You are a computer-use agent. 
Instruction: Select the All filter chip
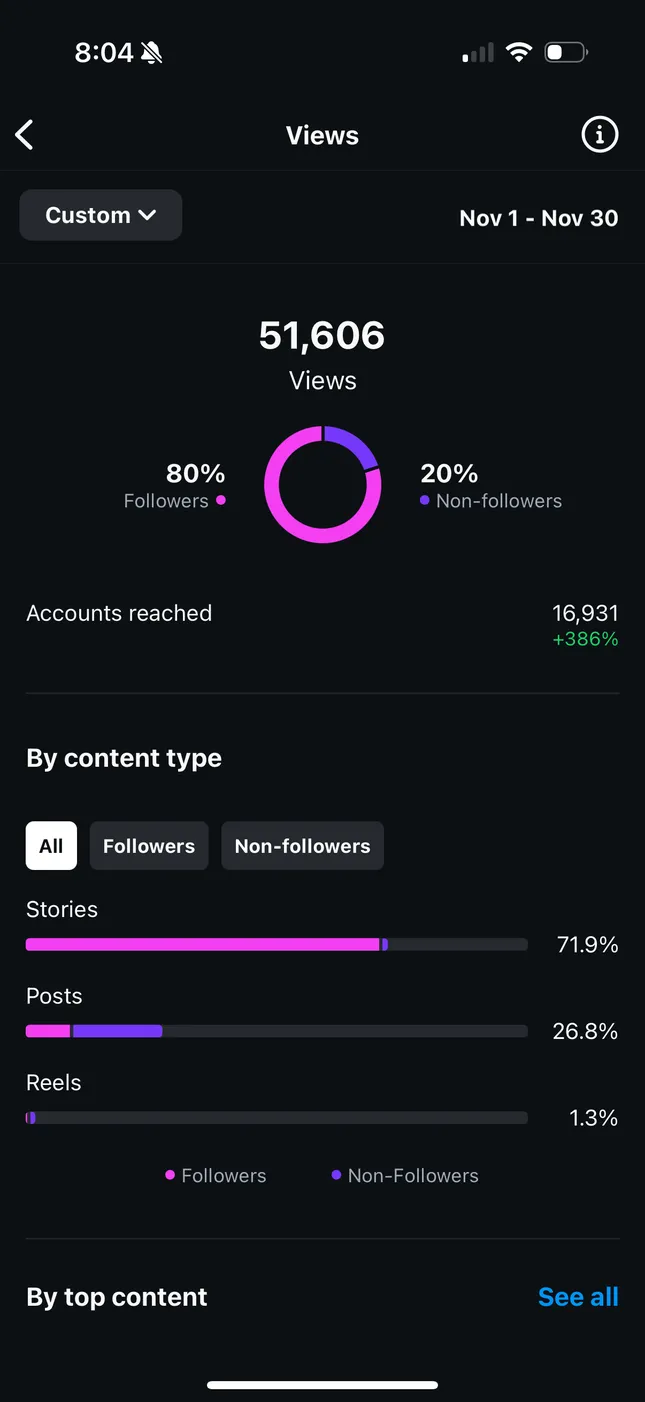[x=51, y=846]
